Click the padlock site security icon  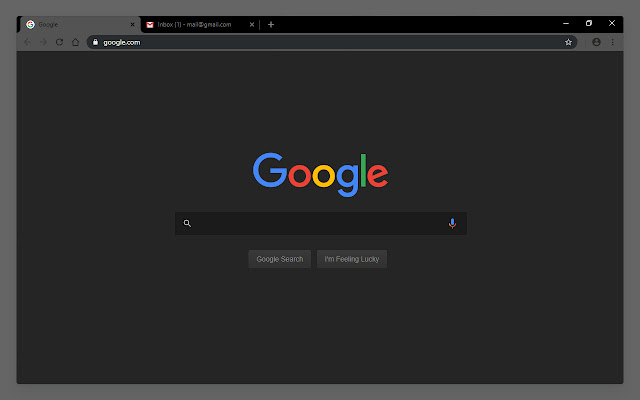[96, 42]
